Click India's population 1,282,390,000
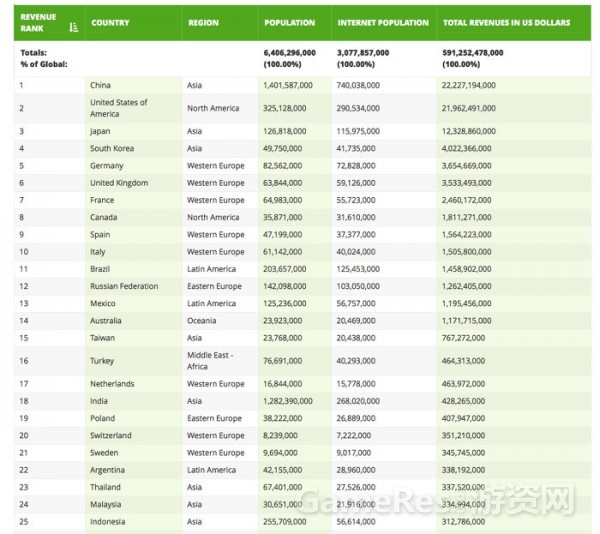The height and width of the screenshot is (534, 600). click(x=288, y=401)
